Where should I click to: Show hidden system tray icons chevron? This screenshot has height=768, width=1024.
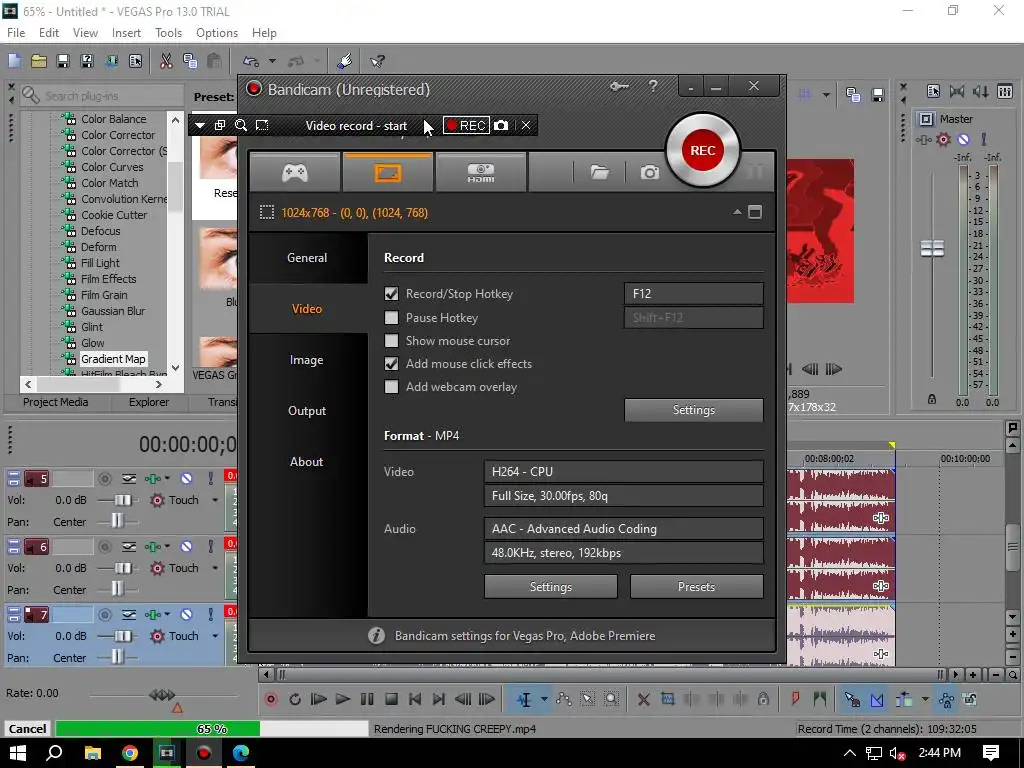coord(849,753)
